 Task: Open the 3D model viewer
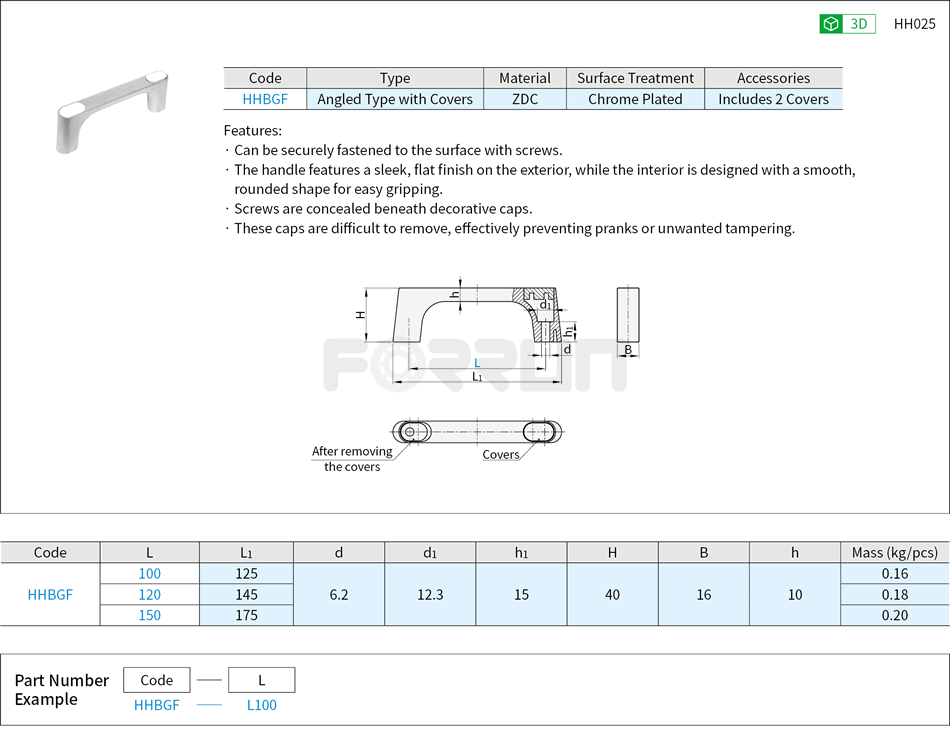click(847, 23)
